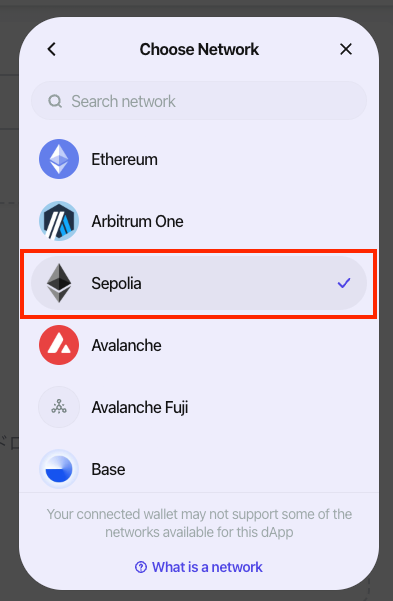Click the Avalanche Fuji network icon
This screenshot has width=393, height=601.
pos(59,407)
